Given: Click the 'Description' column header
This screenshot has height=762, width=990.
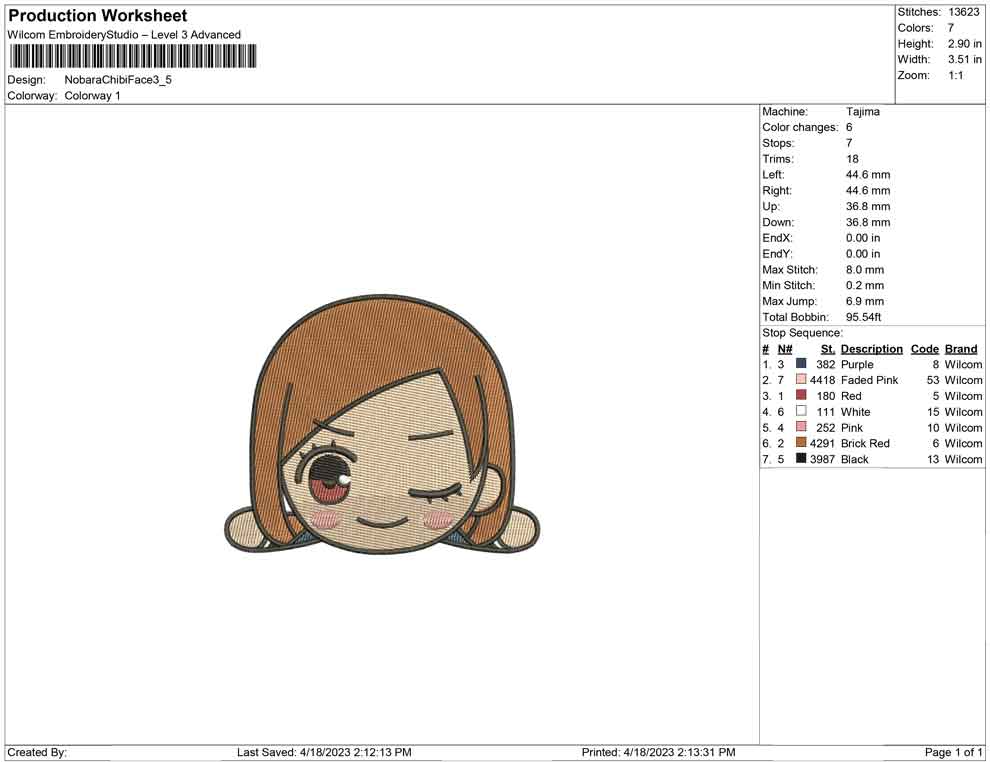Looking at the screenshot, I should (872, 349).
